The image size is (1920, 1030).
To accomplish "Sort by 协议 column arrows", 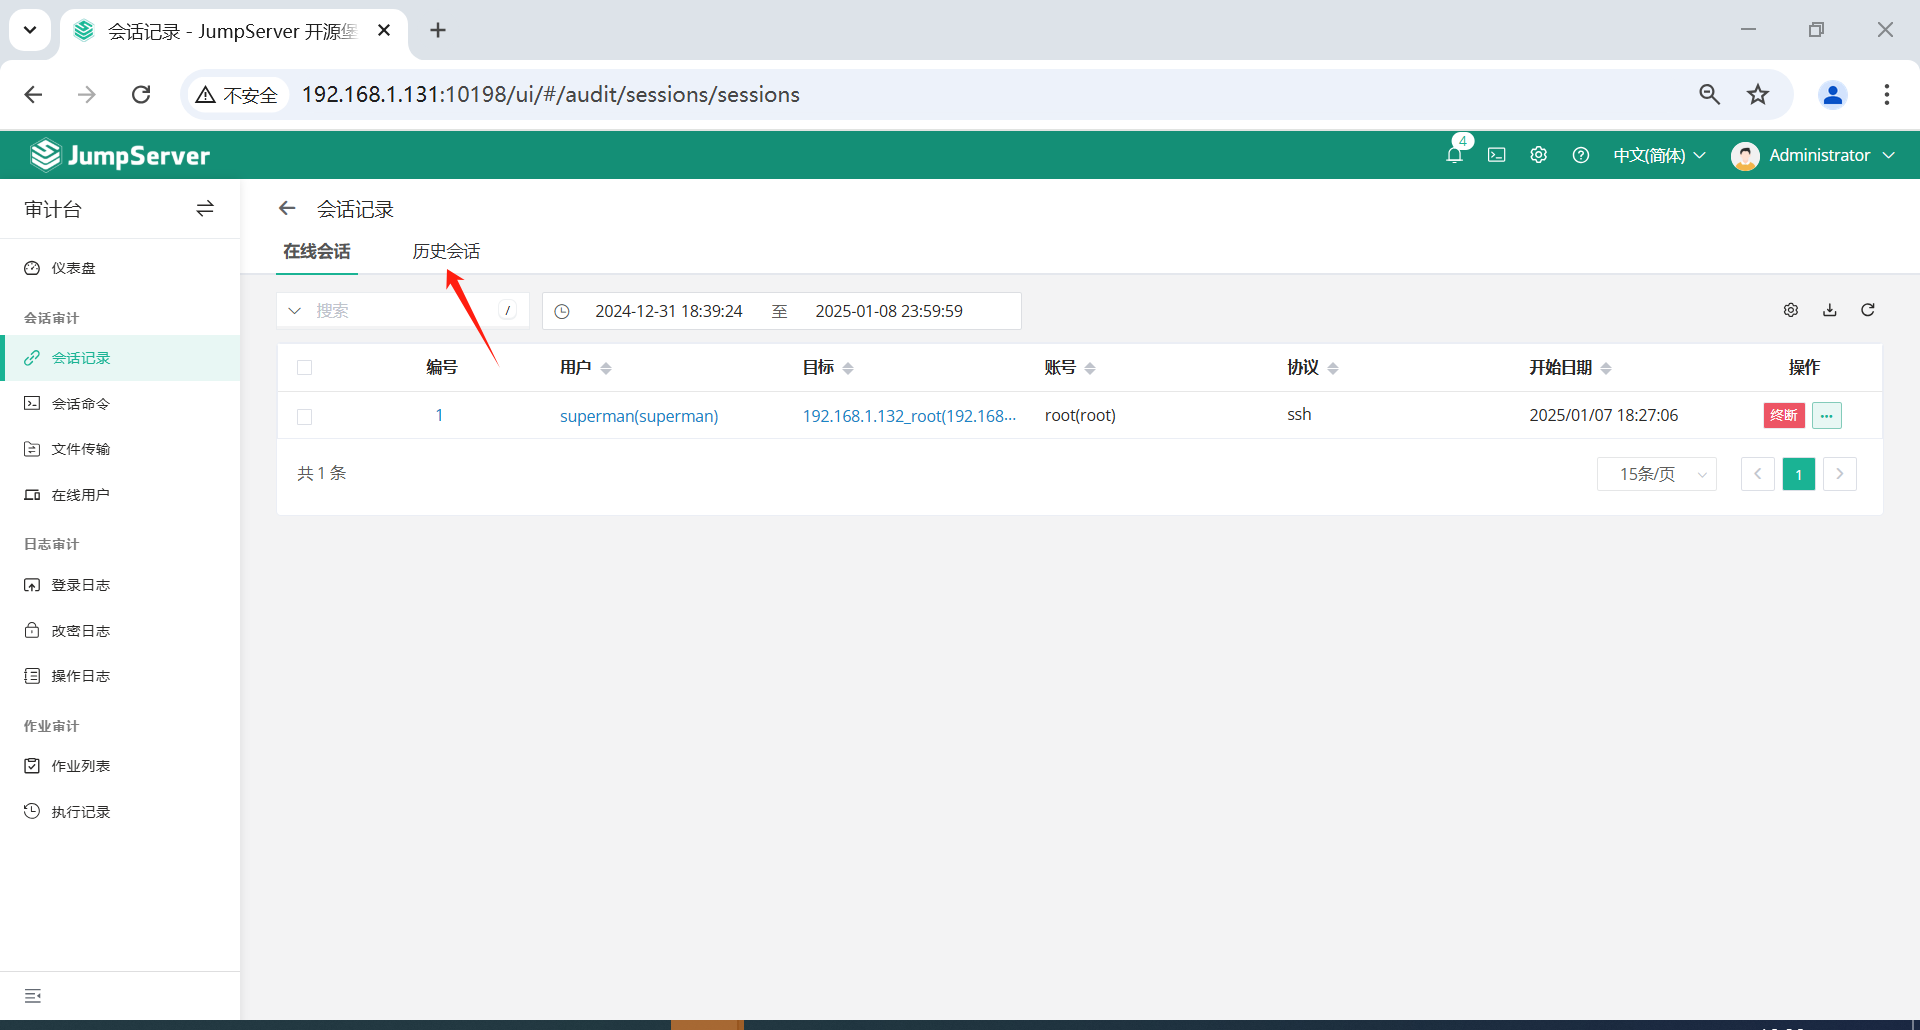I will coord(1333,368).
